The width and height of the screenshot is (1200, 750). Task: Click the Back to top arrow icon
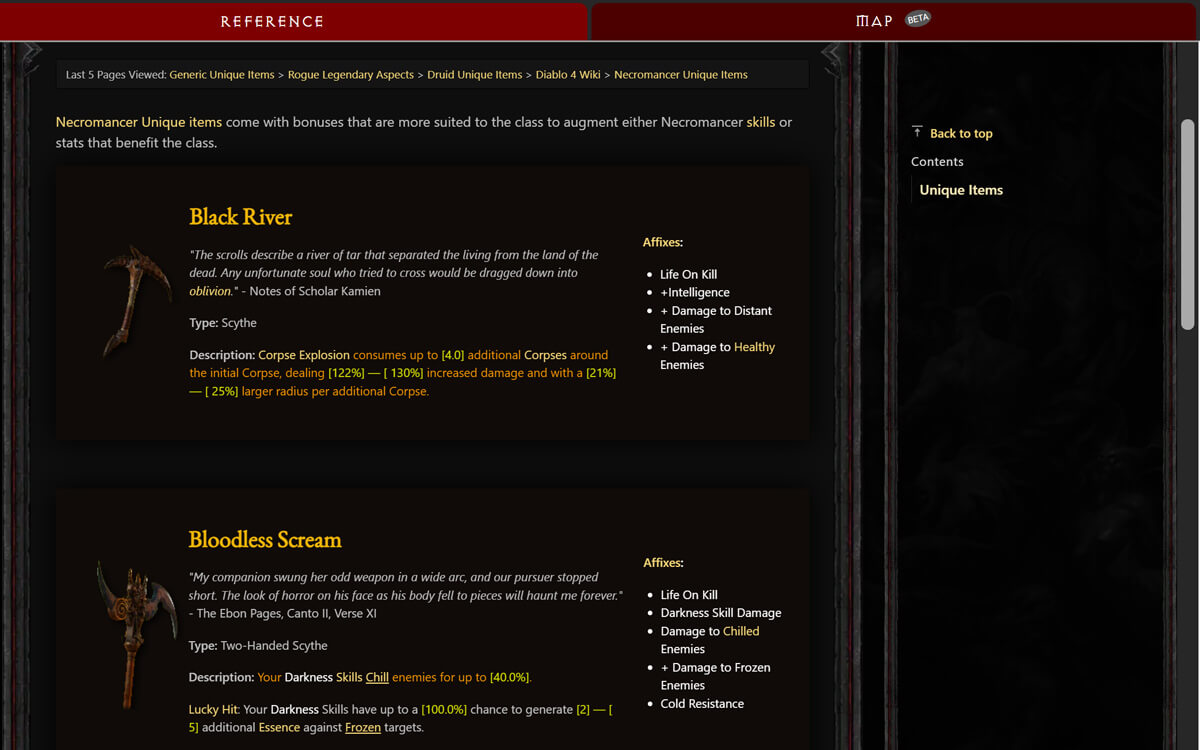tap(917, 132)
